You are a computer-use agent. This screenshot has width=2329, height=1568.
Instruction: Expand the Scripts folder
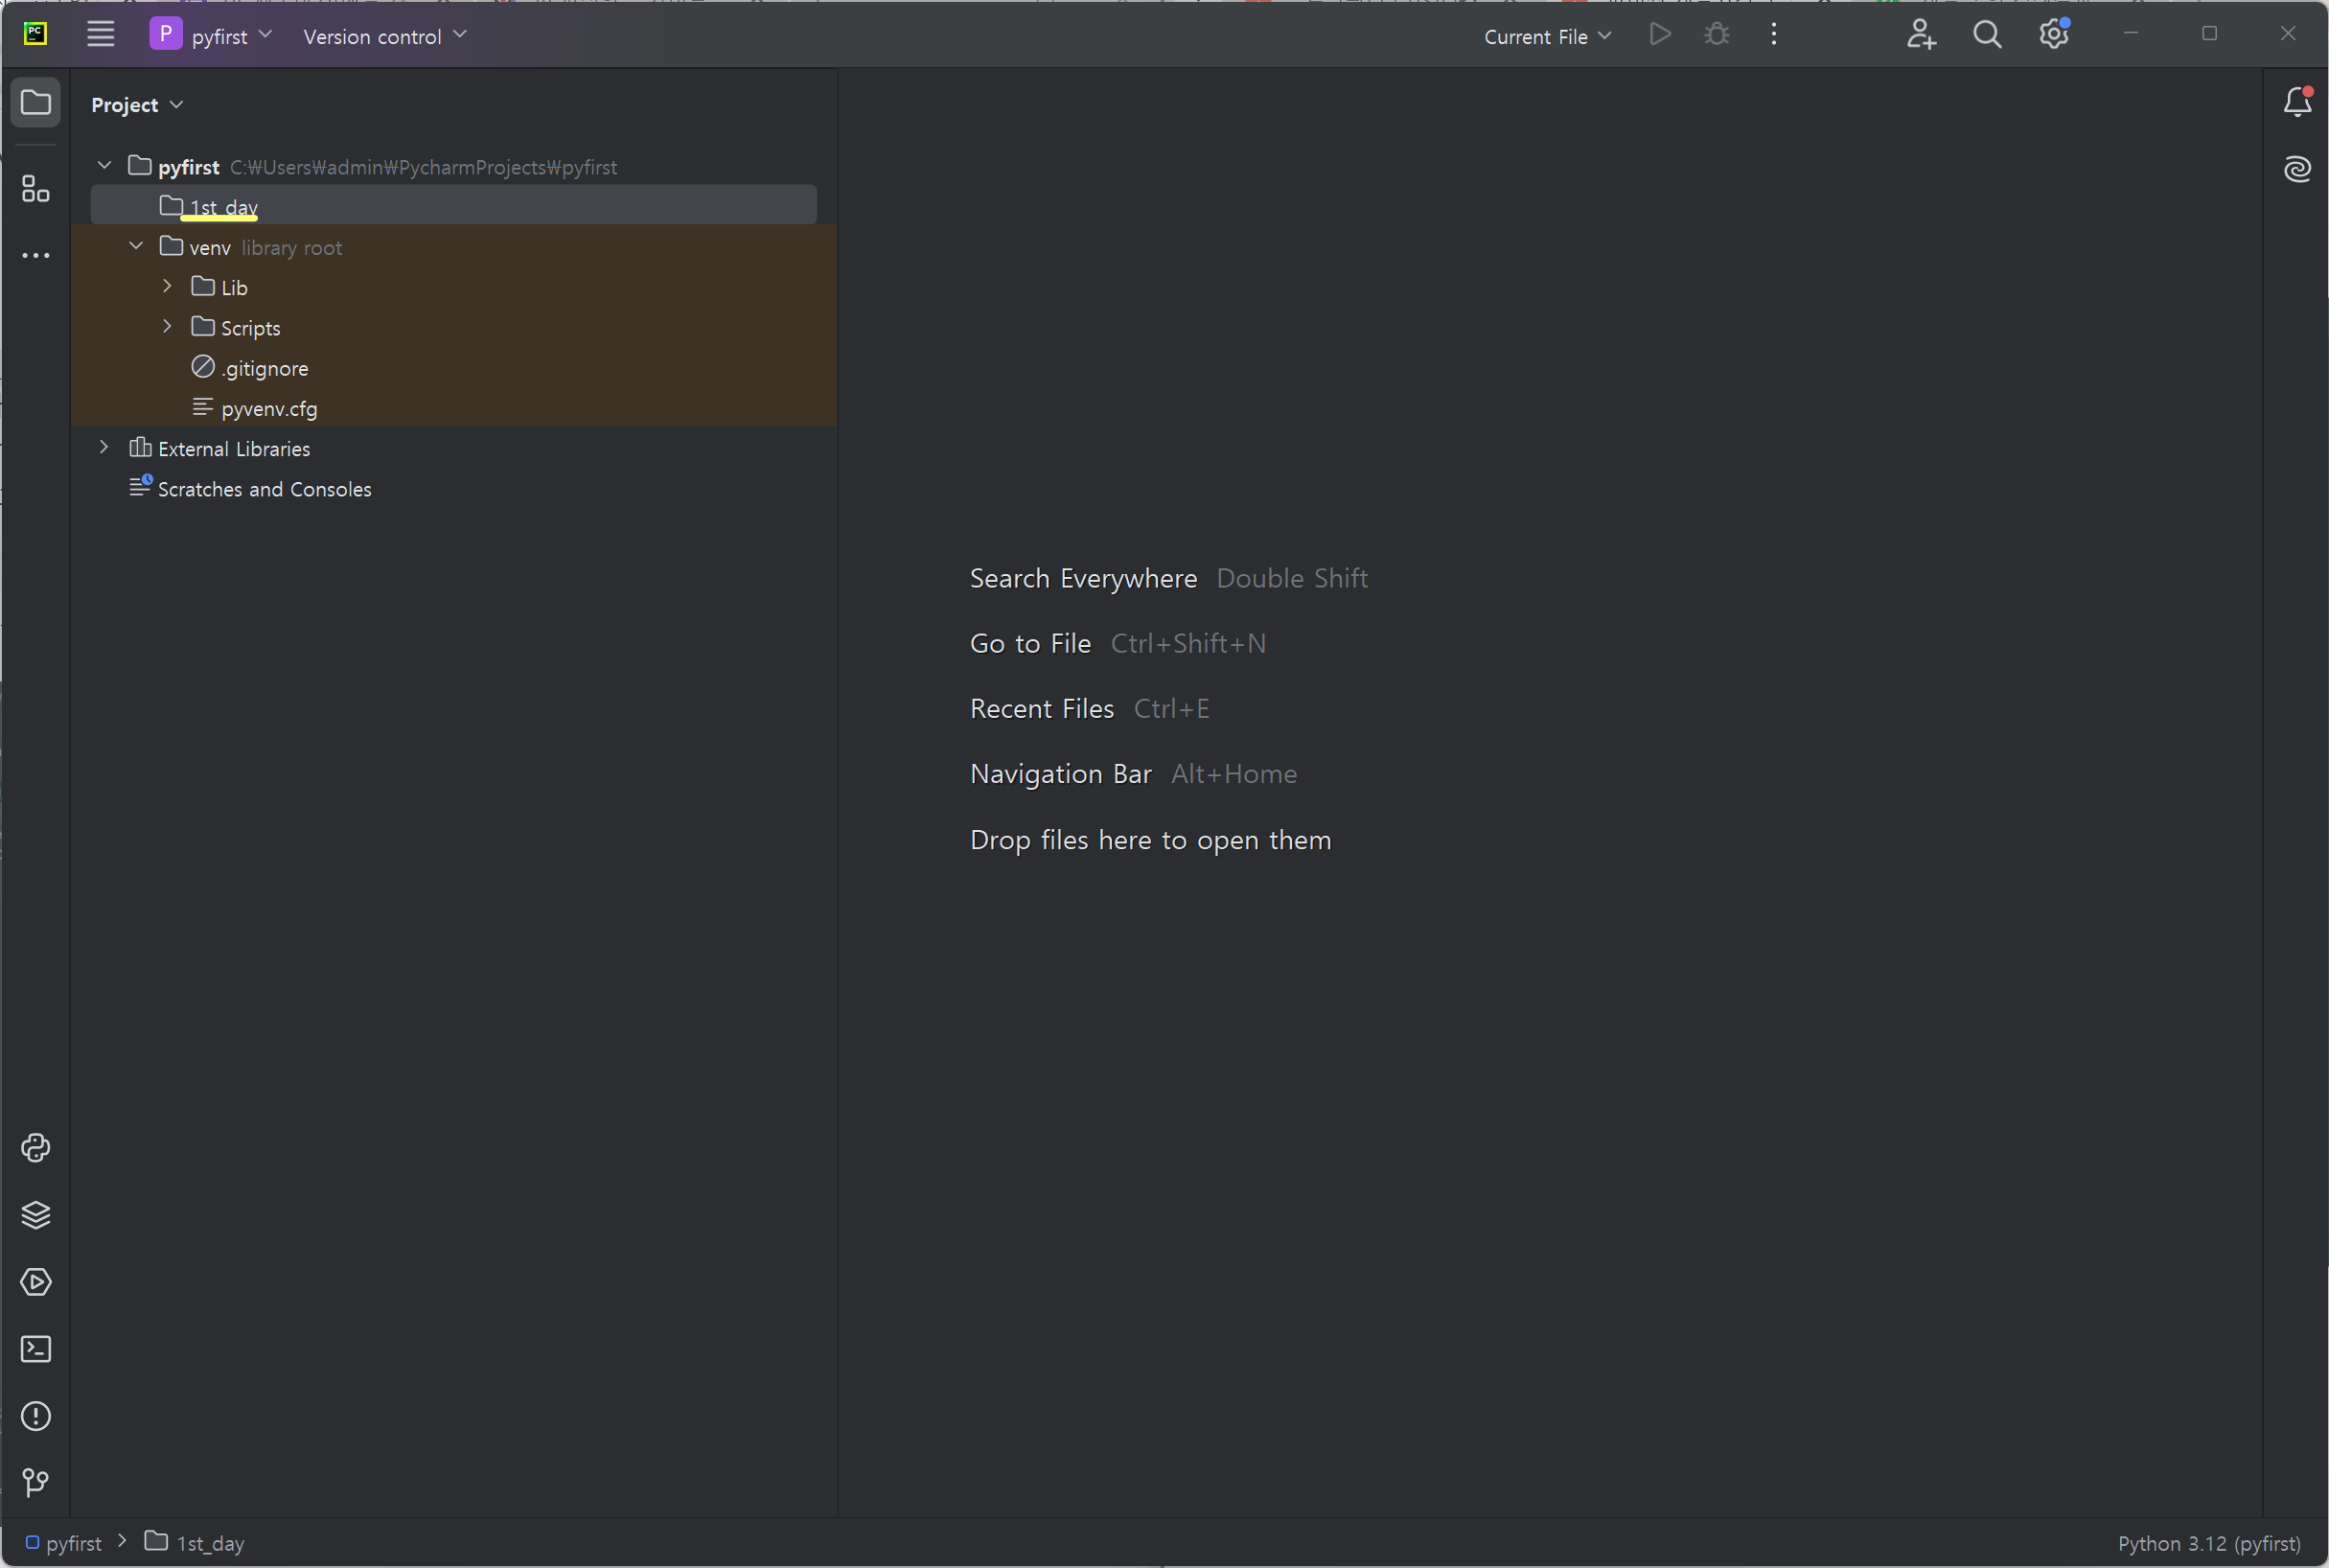(x=167, y=326)
